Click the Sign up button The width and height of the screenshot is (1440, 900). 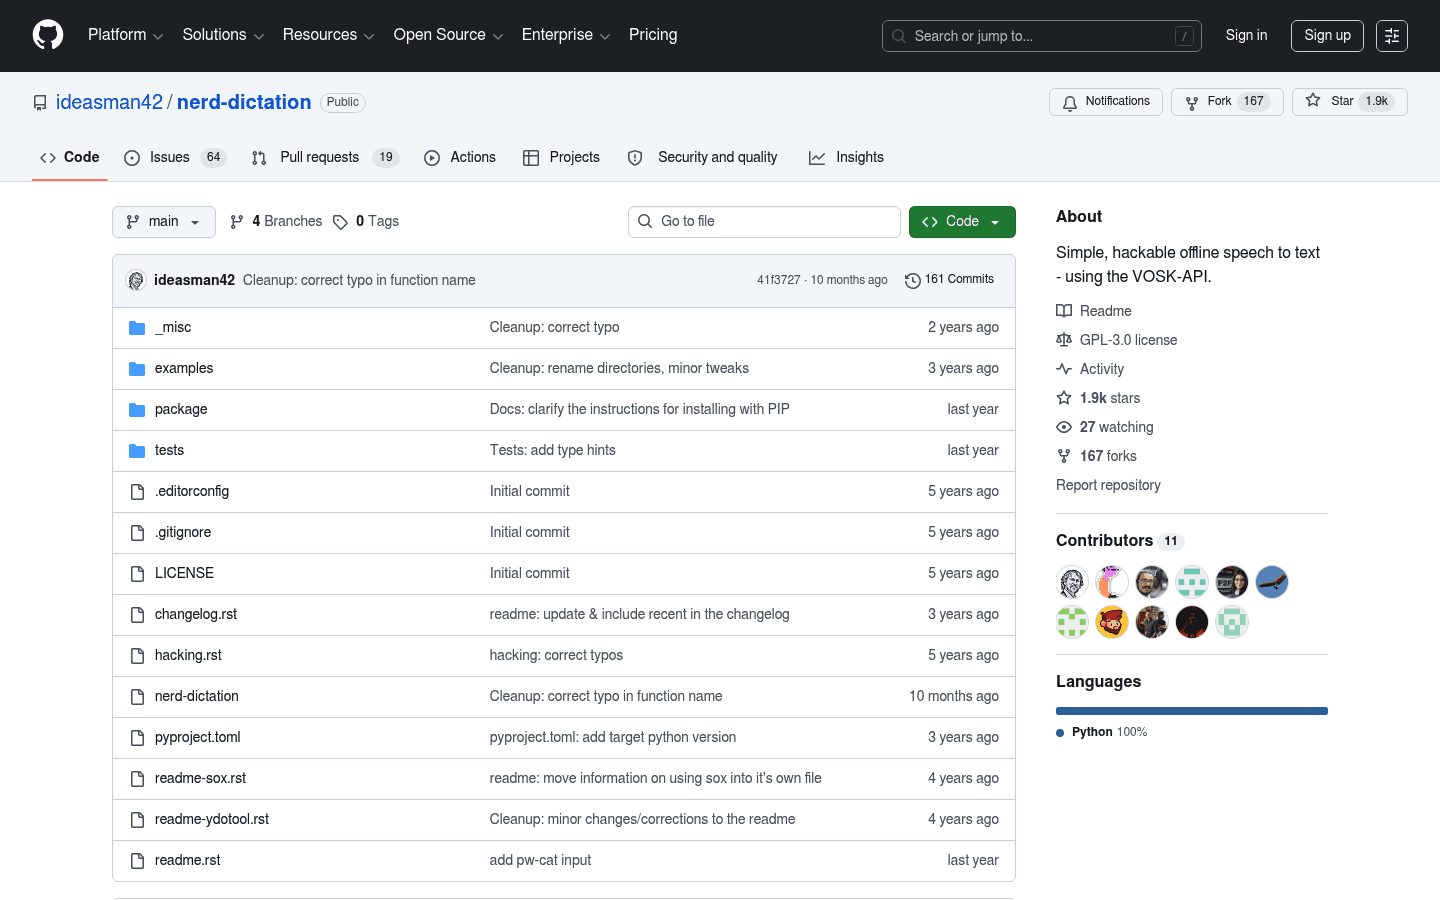(x=1327, y=35)
